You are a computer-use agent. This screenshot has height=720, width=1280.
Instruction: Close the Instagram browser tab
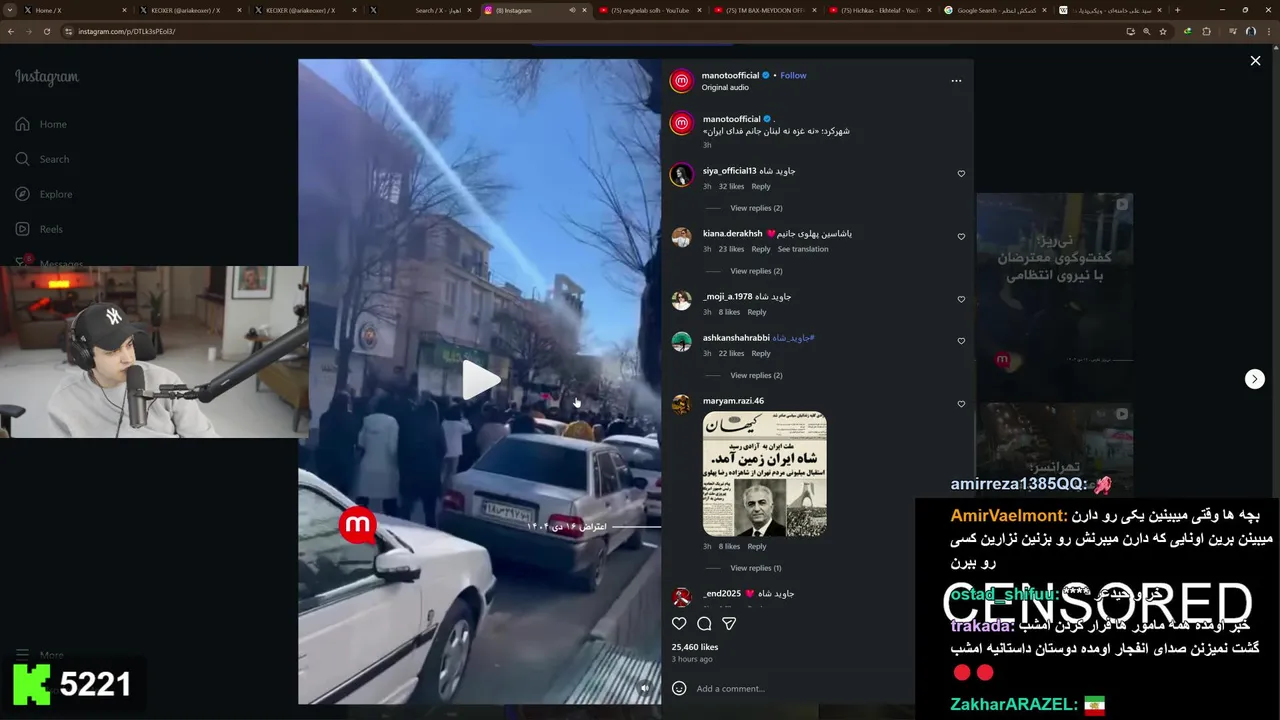tap(586, 10)
